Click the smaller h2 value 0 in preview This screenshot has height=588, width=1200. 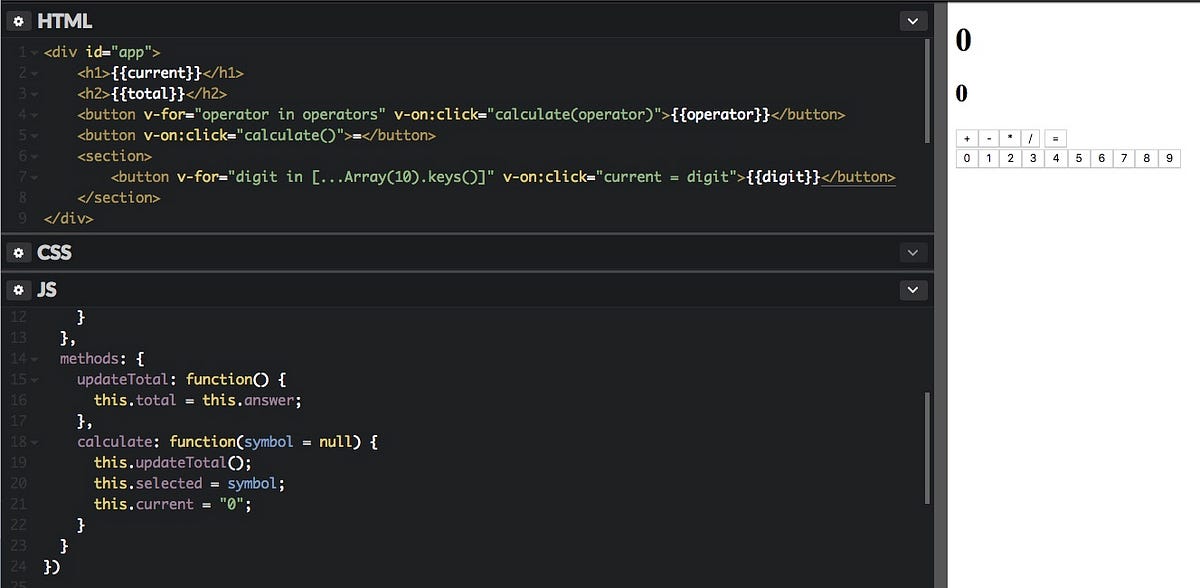[962, 94]
